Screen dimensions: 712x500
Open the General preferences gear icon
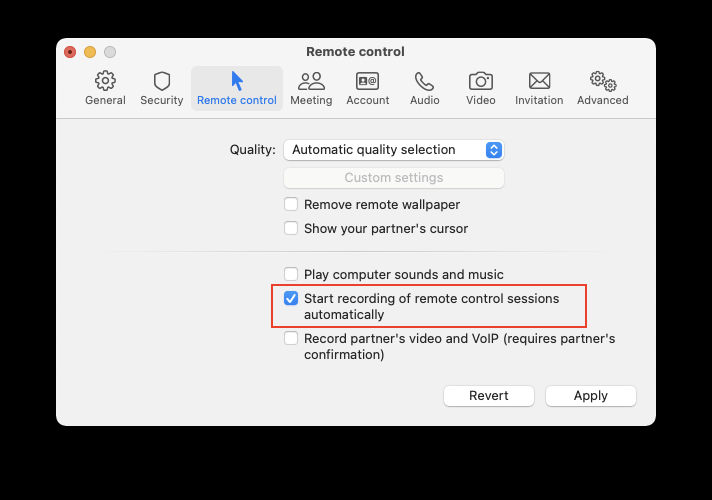pos(105,81)
